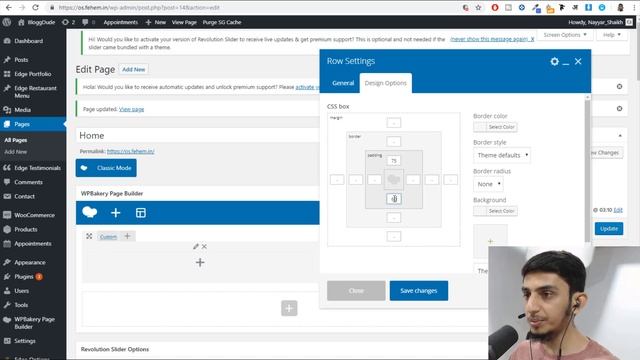
Task: Switch to the General tab
Action: [343, 83]
